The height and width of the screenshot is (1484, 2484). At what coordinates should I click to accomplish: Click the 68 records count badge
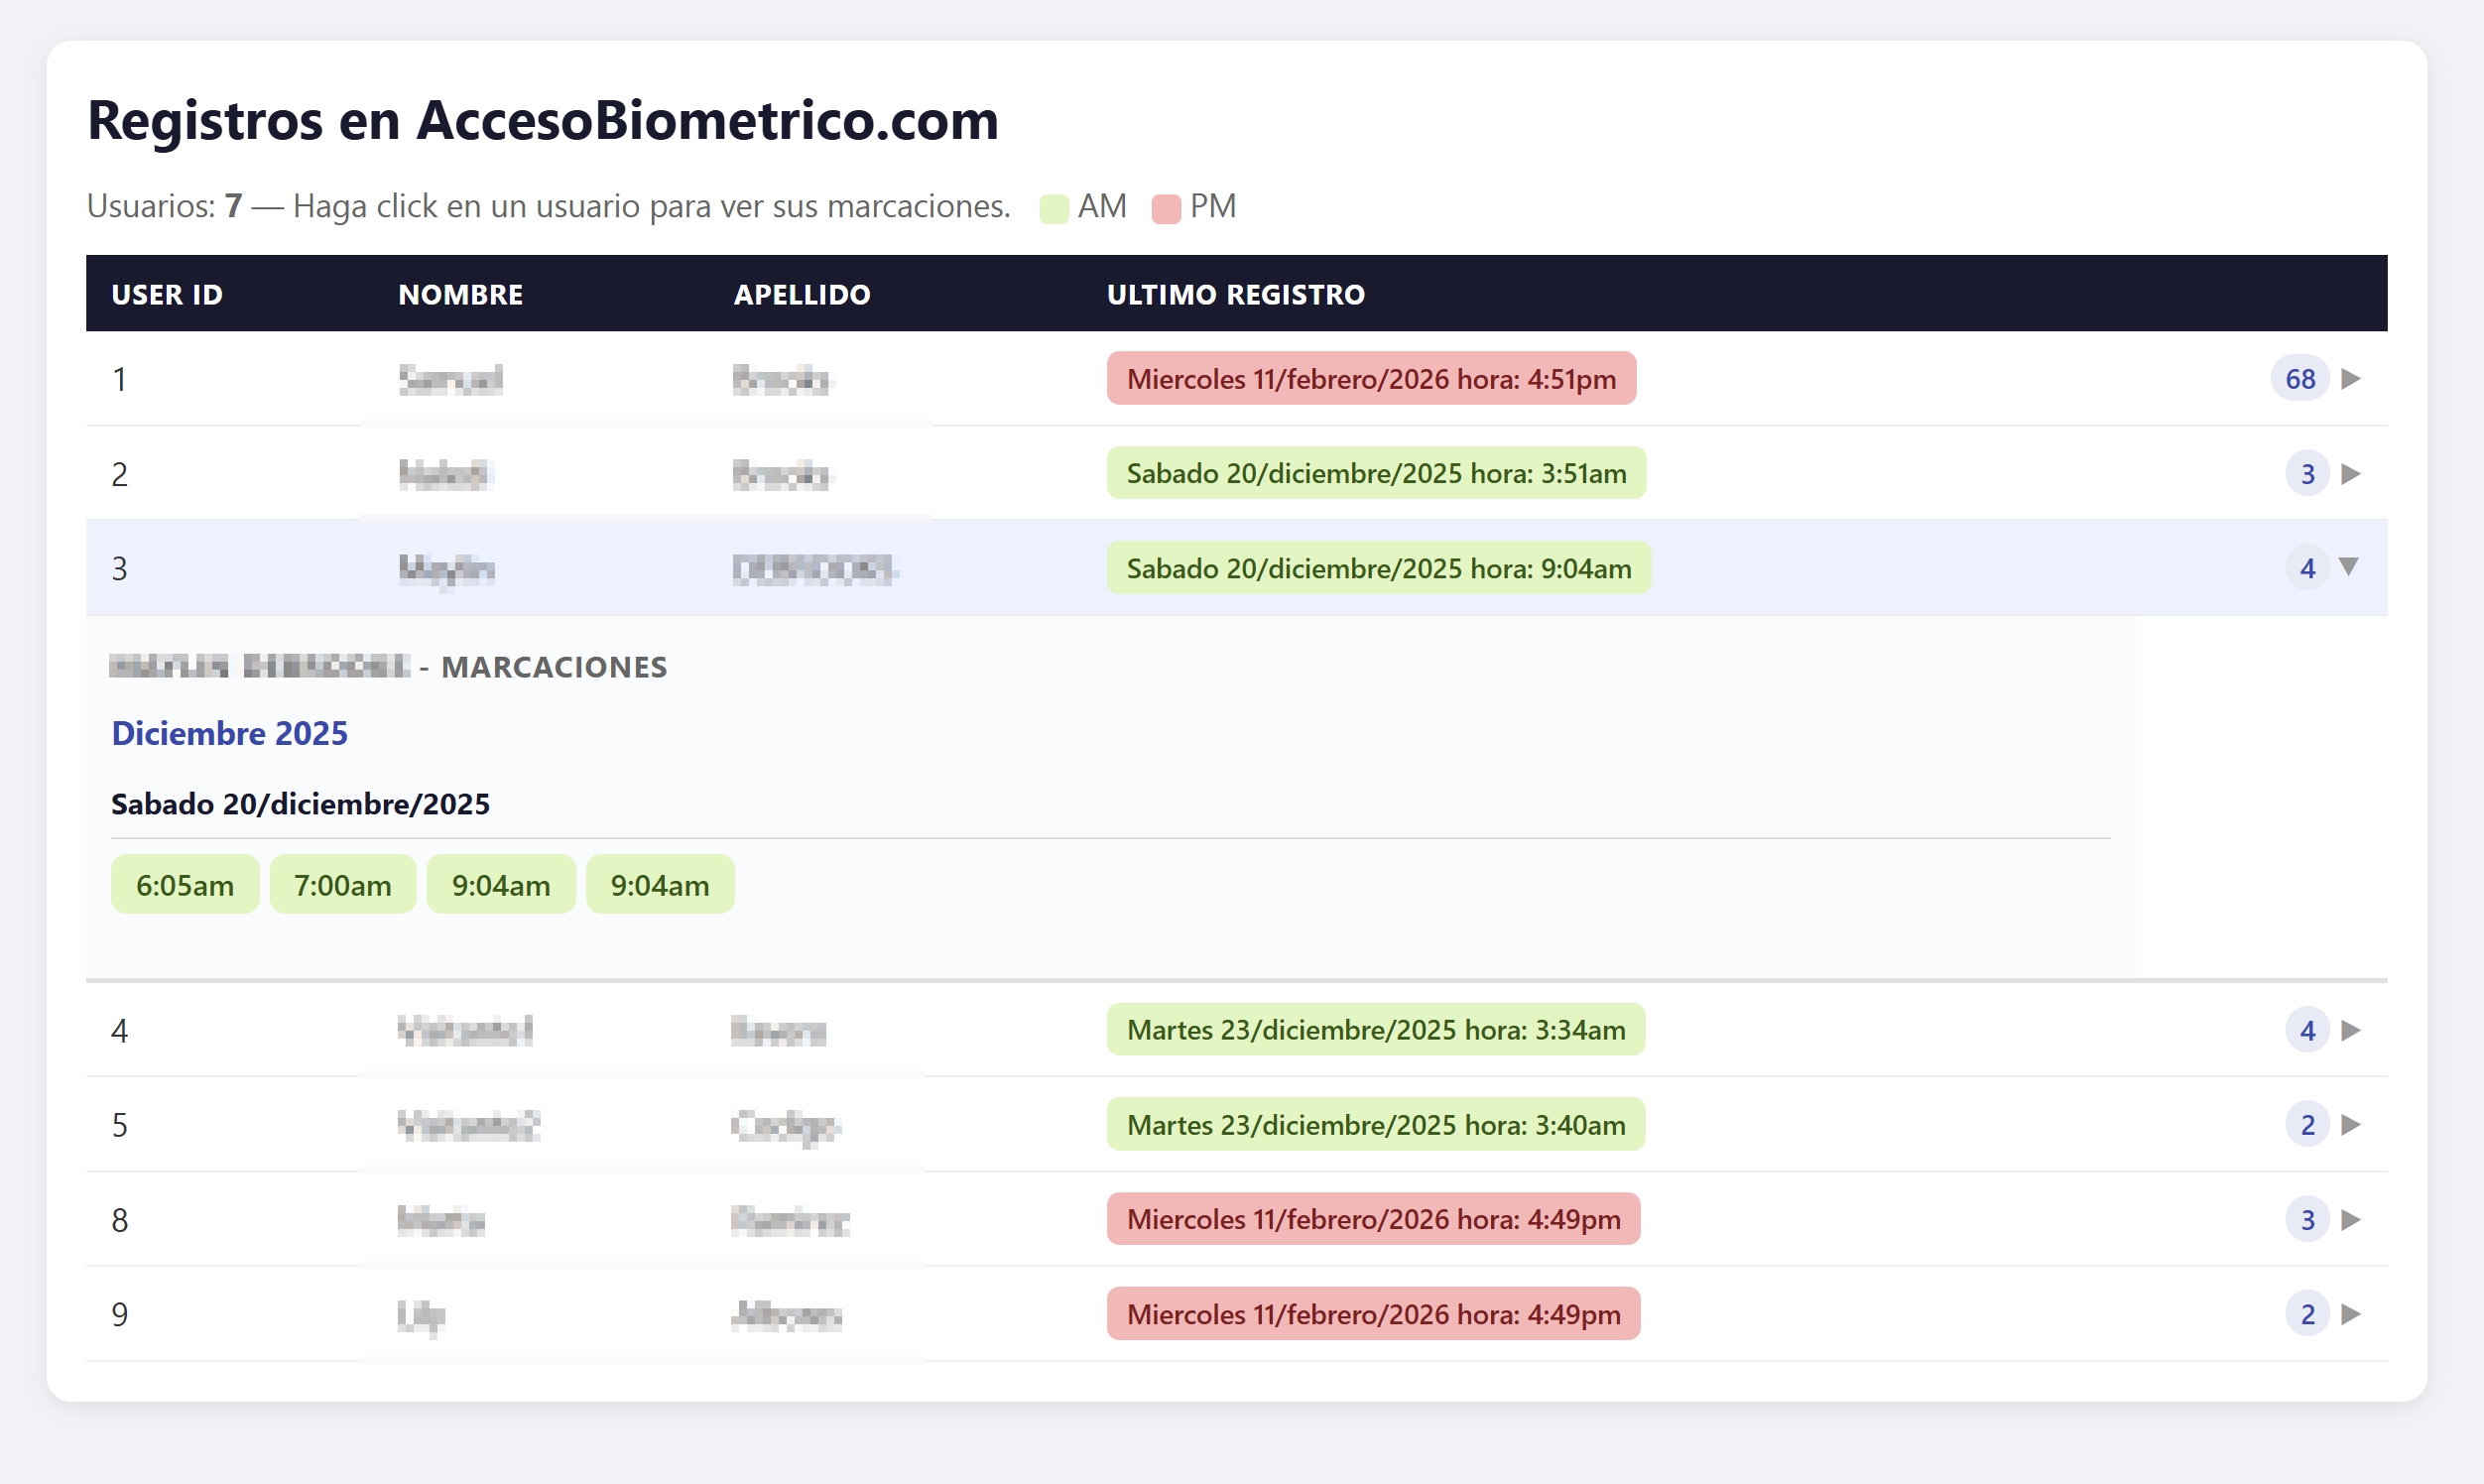(2299, 379)
